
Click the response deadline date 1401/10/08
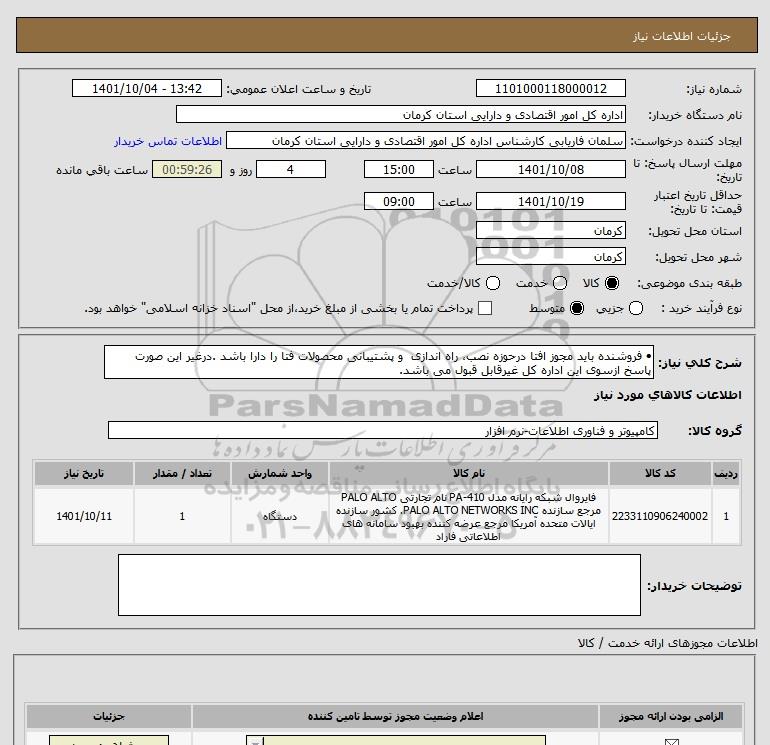550,169
